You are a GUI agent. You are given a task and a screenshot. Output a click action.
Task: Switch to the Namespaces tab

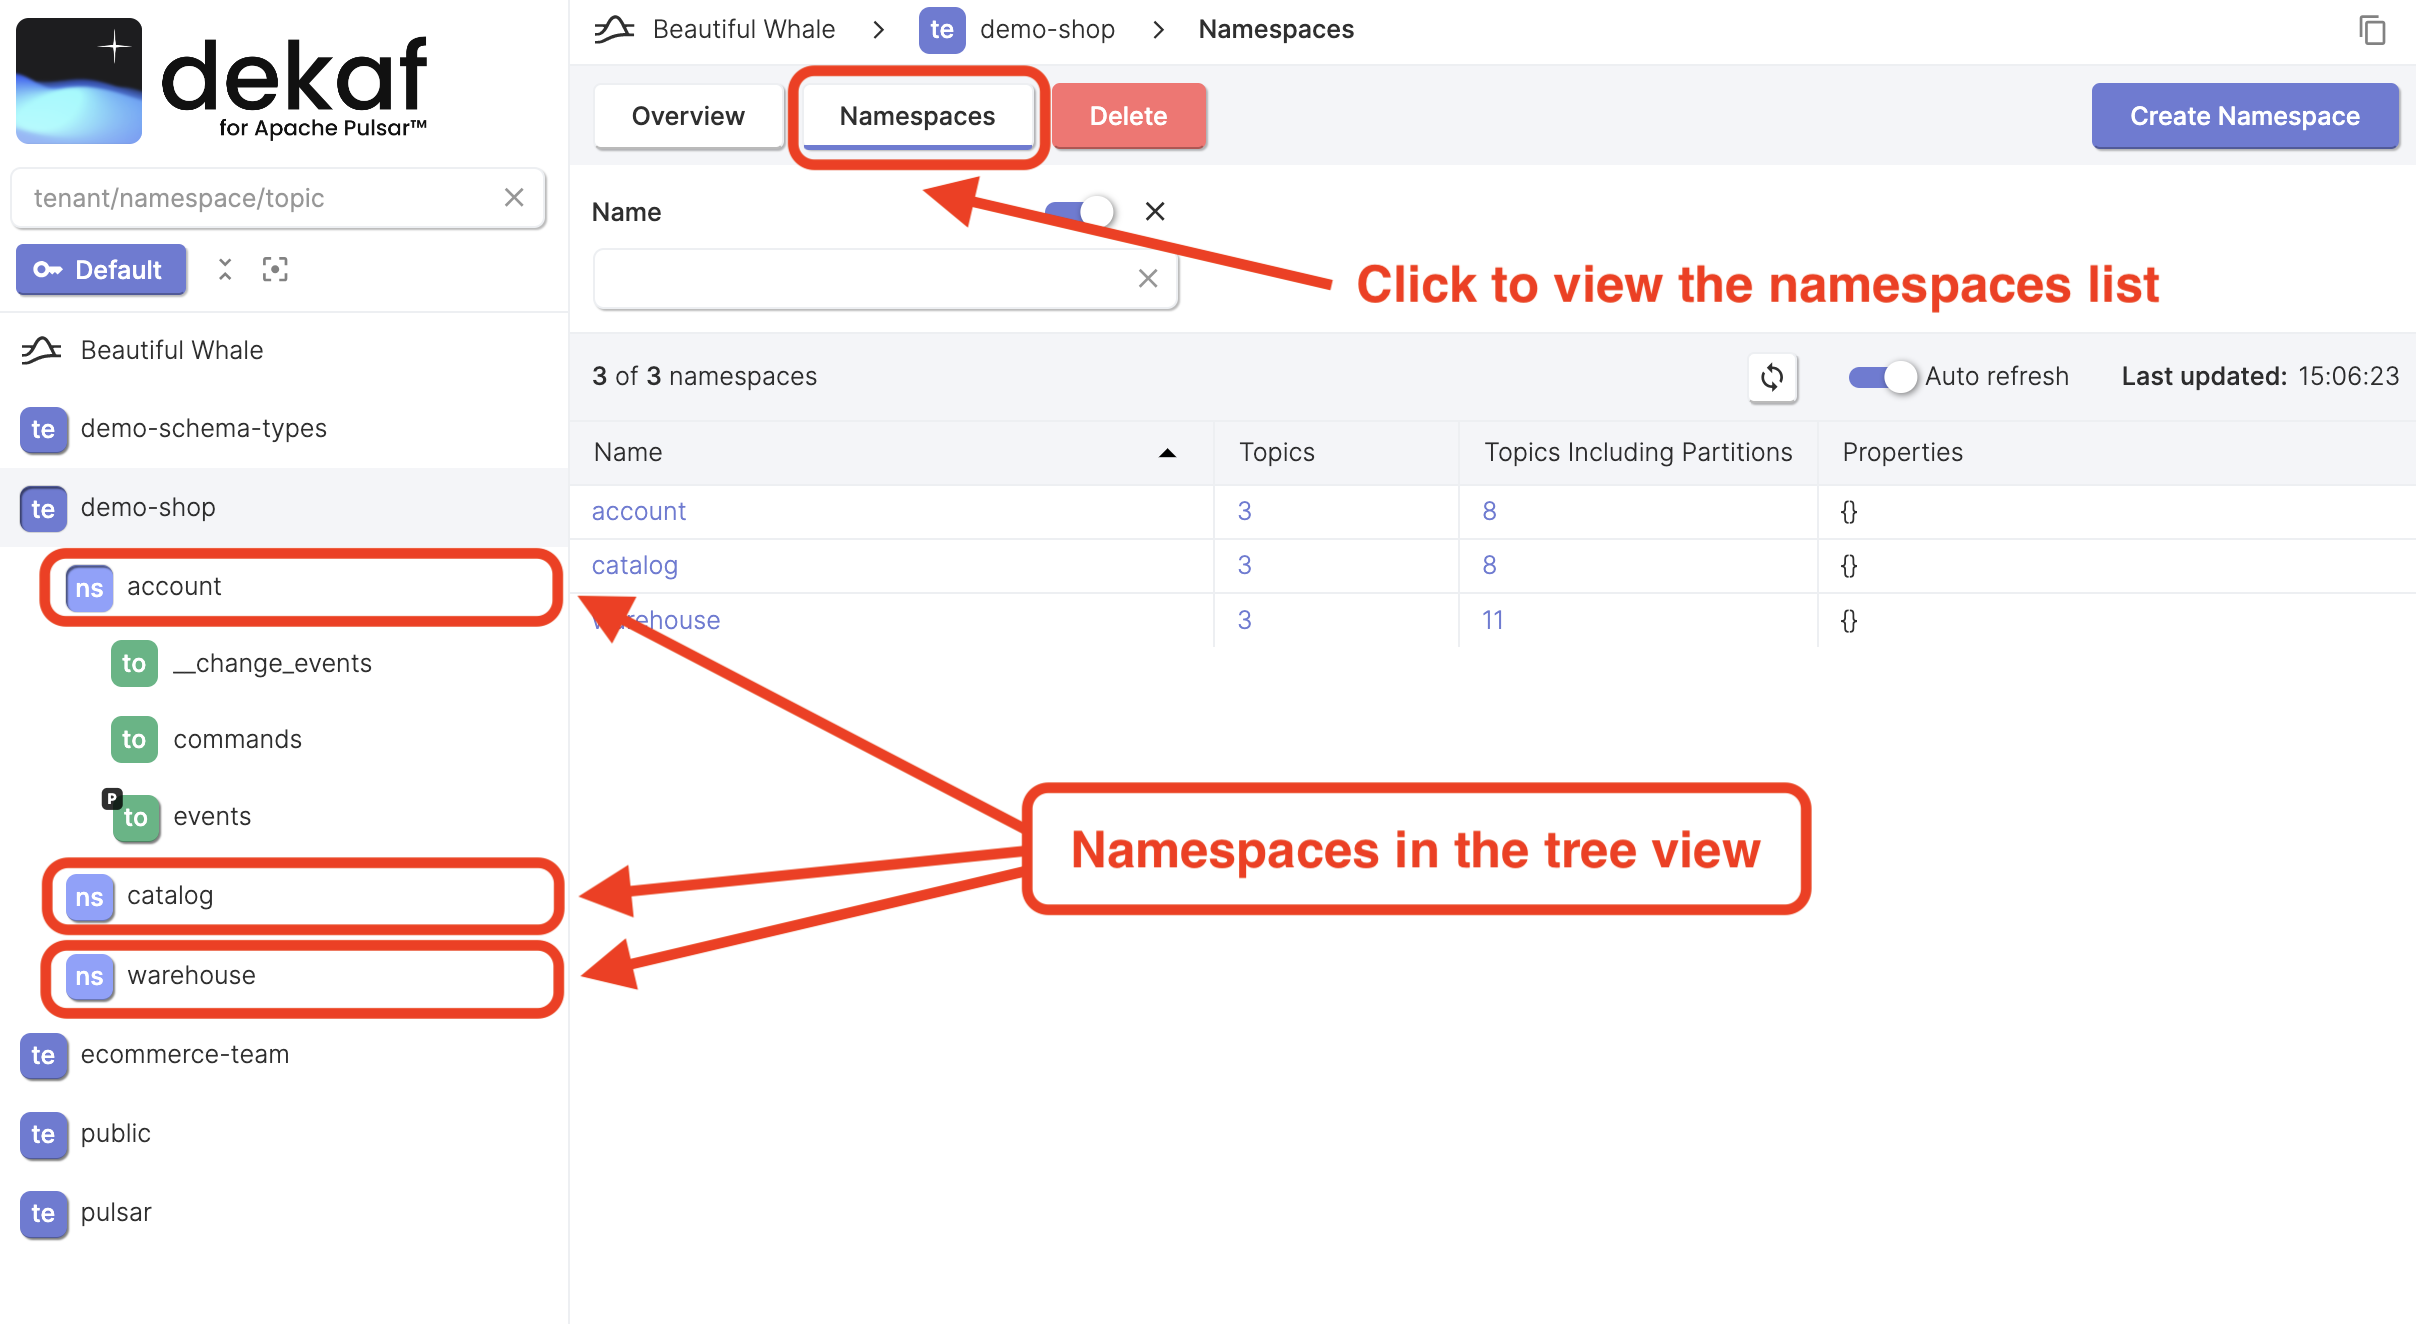pyautogui.click(x=917, y=116)
